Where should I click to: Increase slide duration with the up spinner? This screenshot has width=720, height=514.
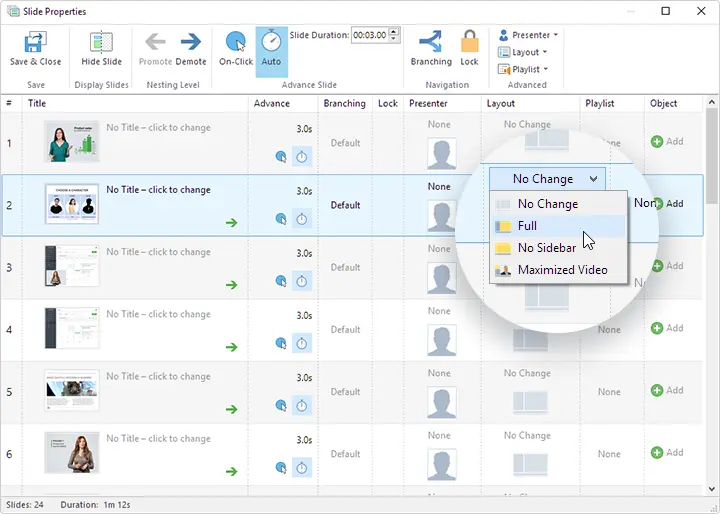pyautogui.click(x=394, y=31)
